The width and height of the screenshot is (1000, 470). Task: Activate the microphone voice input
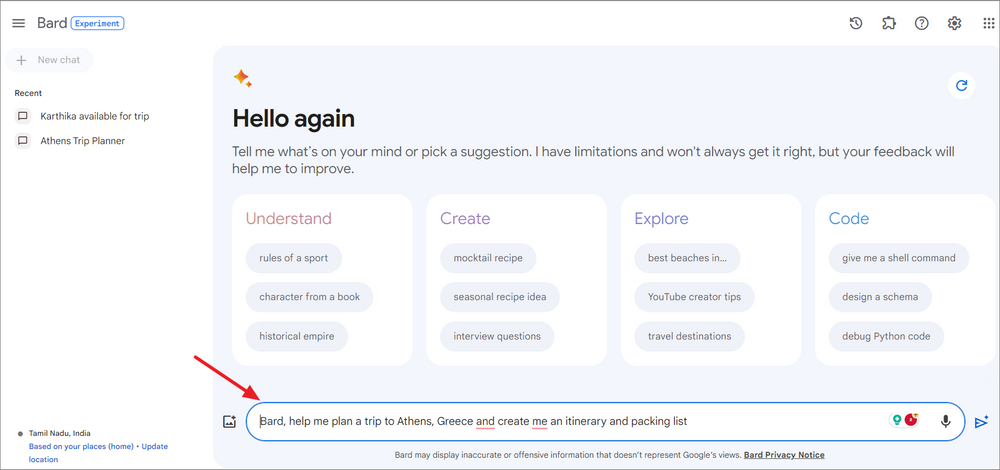tap(946, 421)
